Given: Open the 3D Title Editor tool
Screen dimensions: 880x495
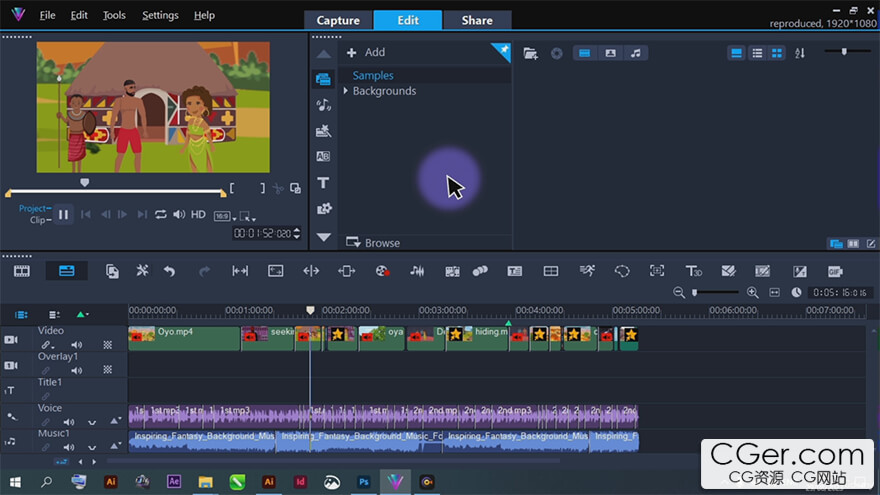Looking at the screenshot, I should pos(693,271).
